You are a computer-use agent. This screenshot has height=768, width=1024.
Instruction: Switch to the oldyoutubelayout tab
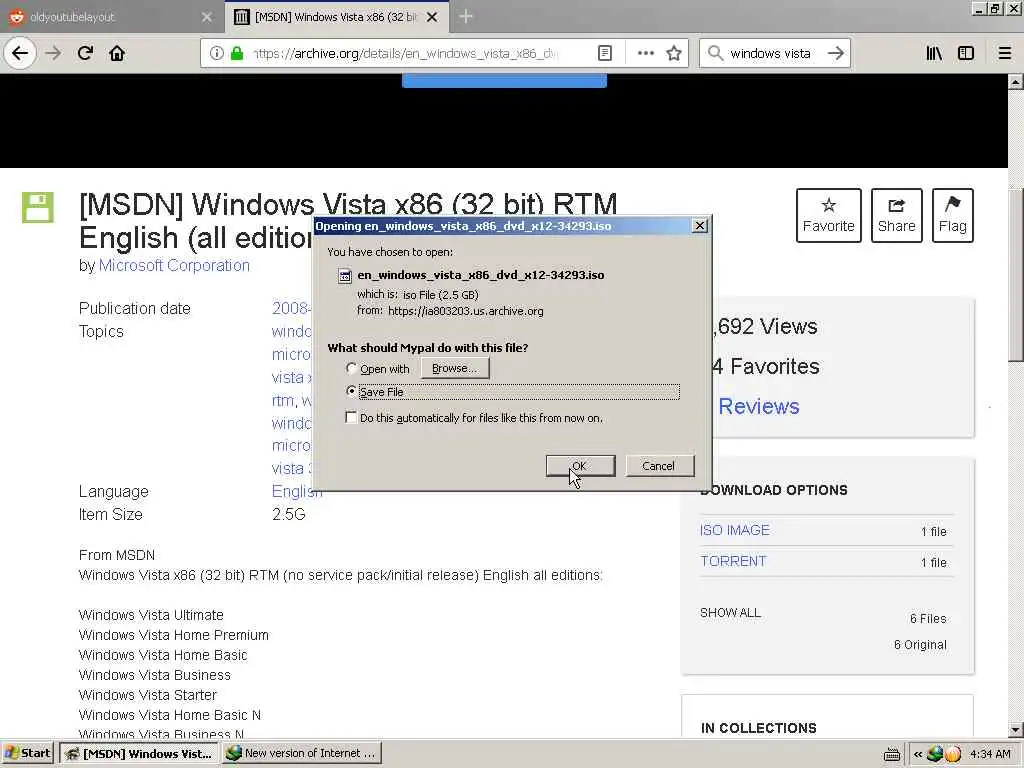pyautogui.click(x=111, y=17)
